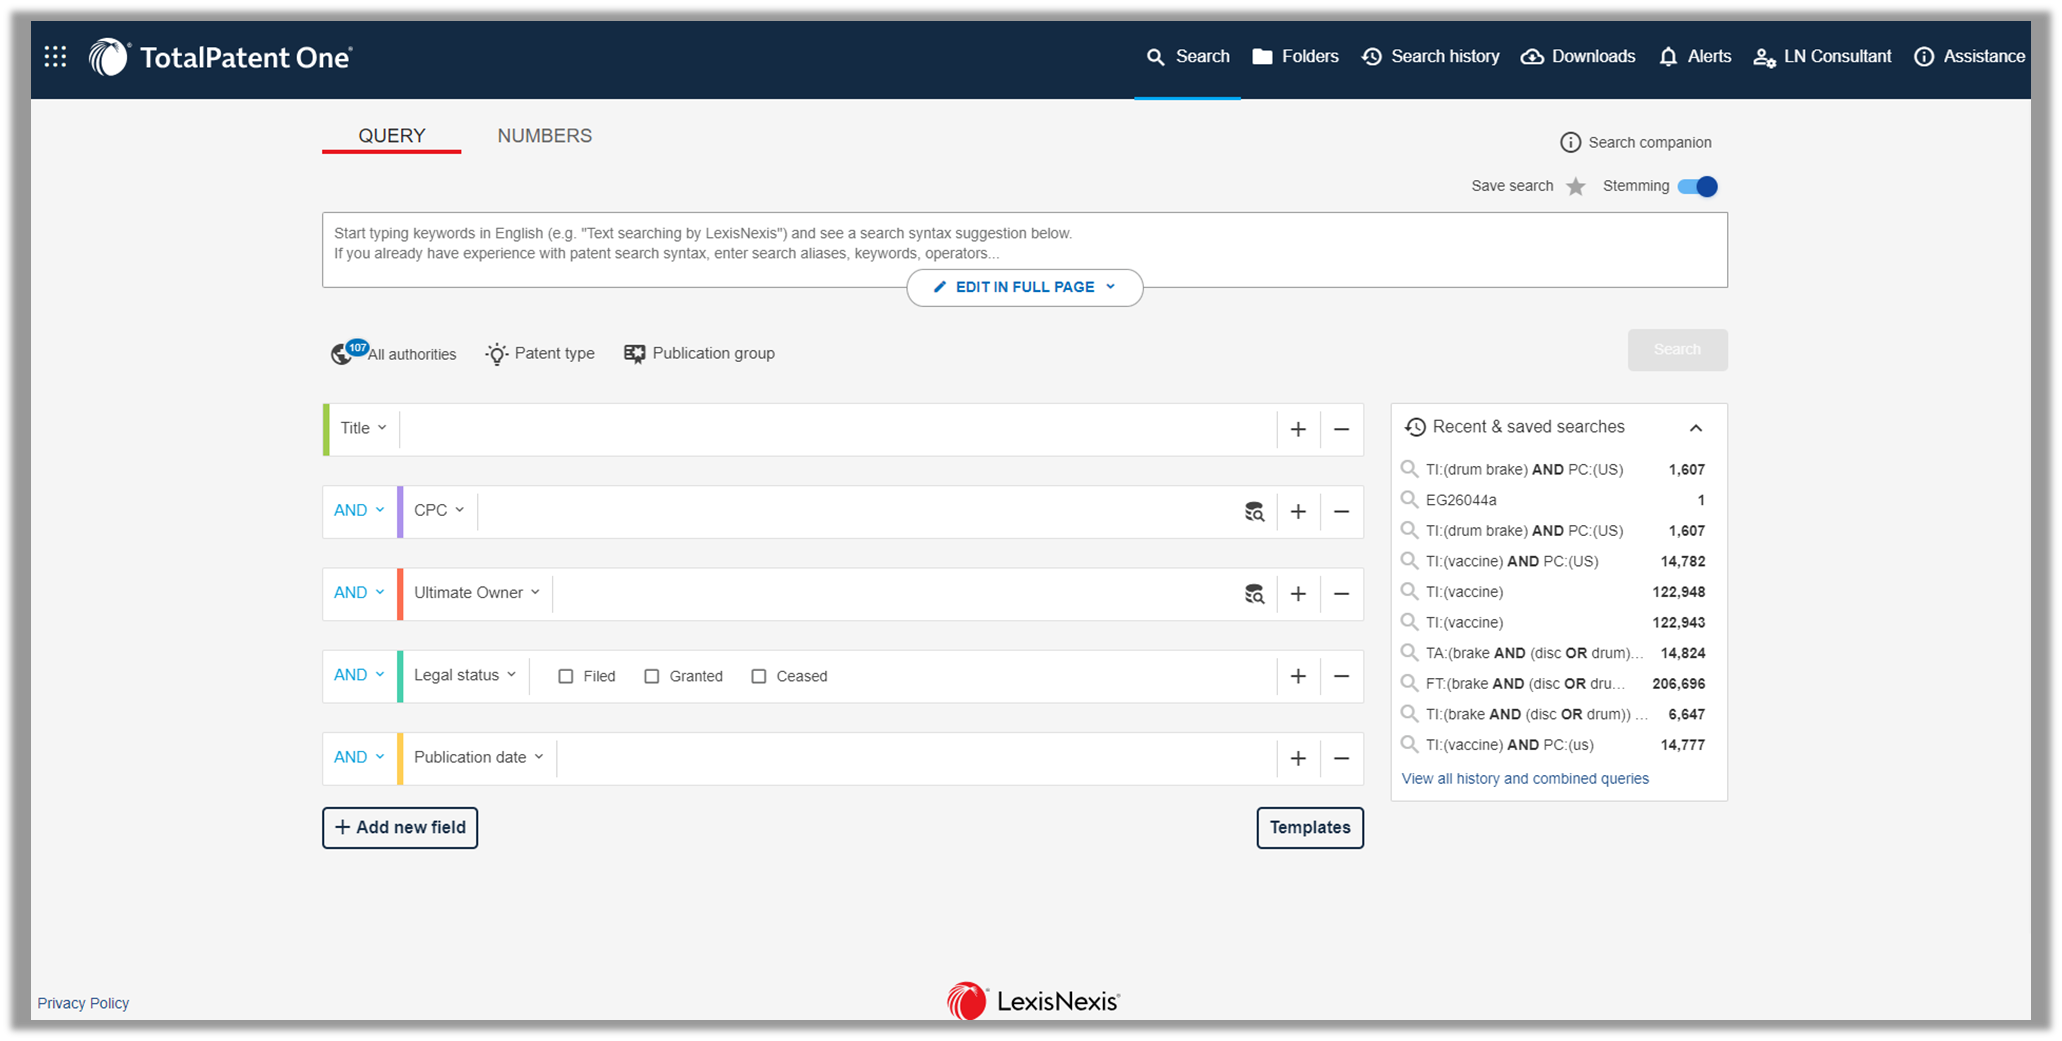This screenshot has width=2062, height=1041.
Task: Switch to the NUMBERS tab
Action: click(x=545, y=136)
